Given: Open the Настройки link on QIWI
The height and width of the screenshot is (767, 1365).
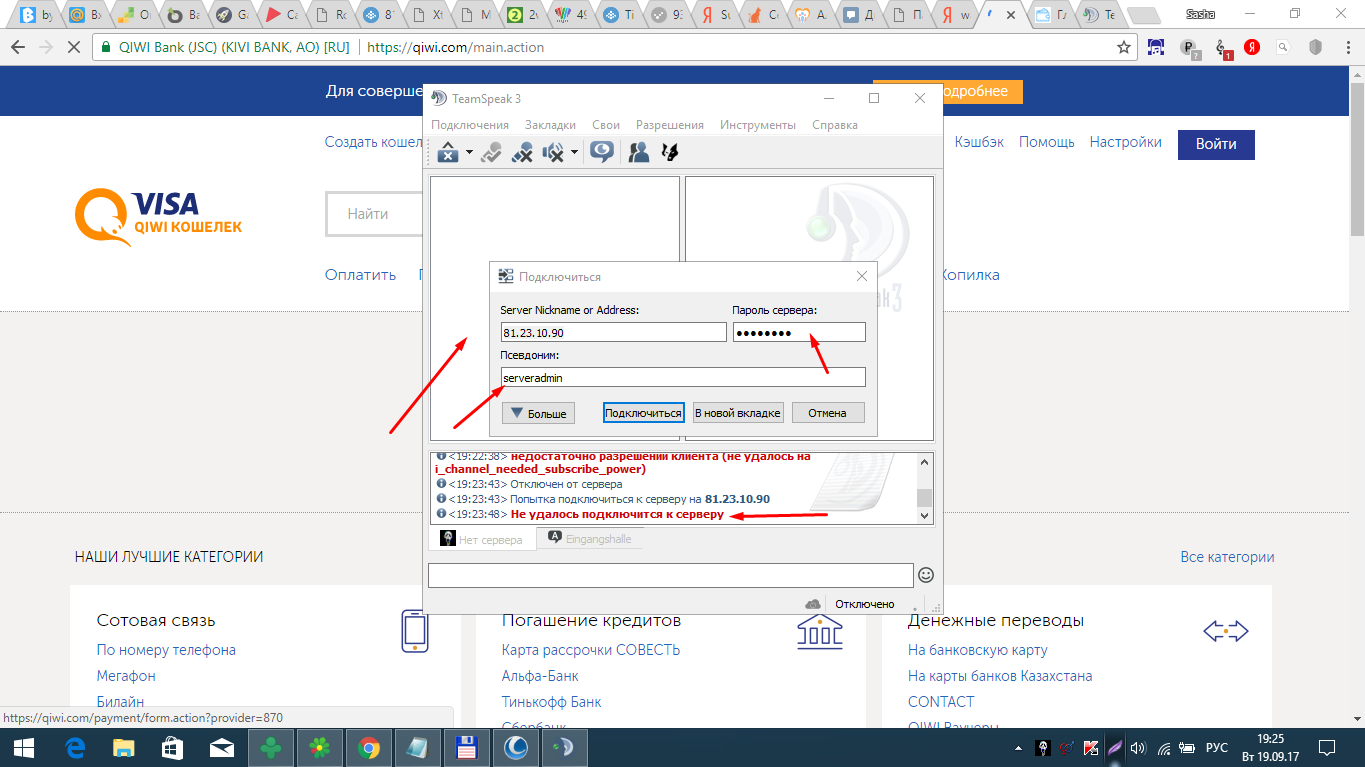Looking at the screenshot, I should point(1126,142).
